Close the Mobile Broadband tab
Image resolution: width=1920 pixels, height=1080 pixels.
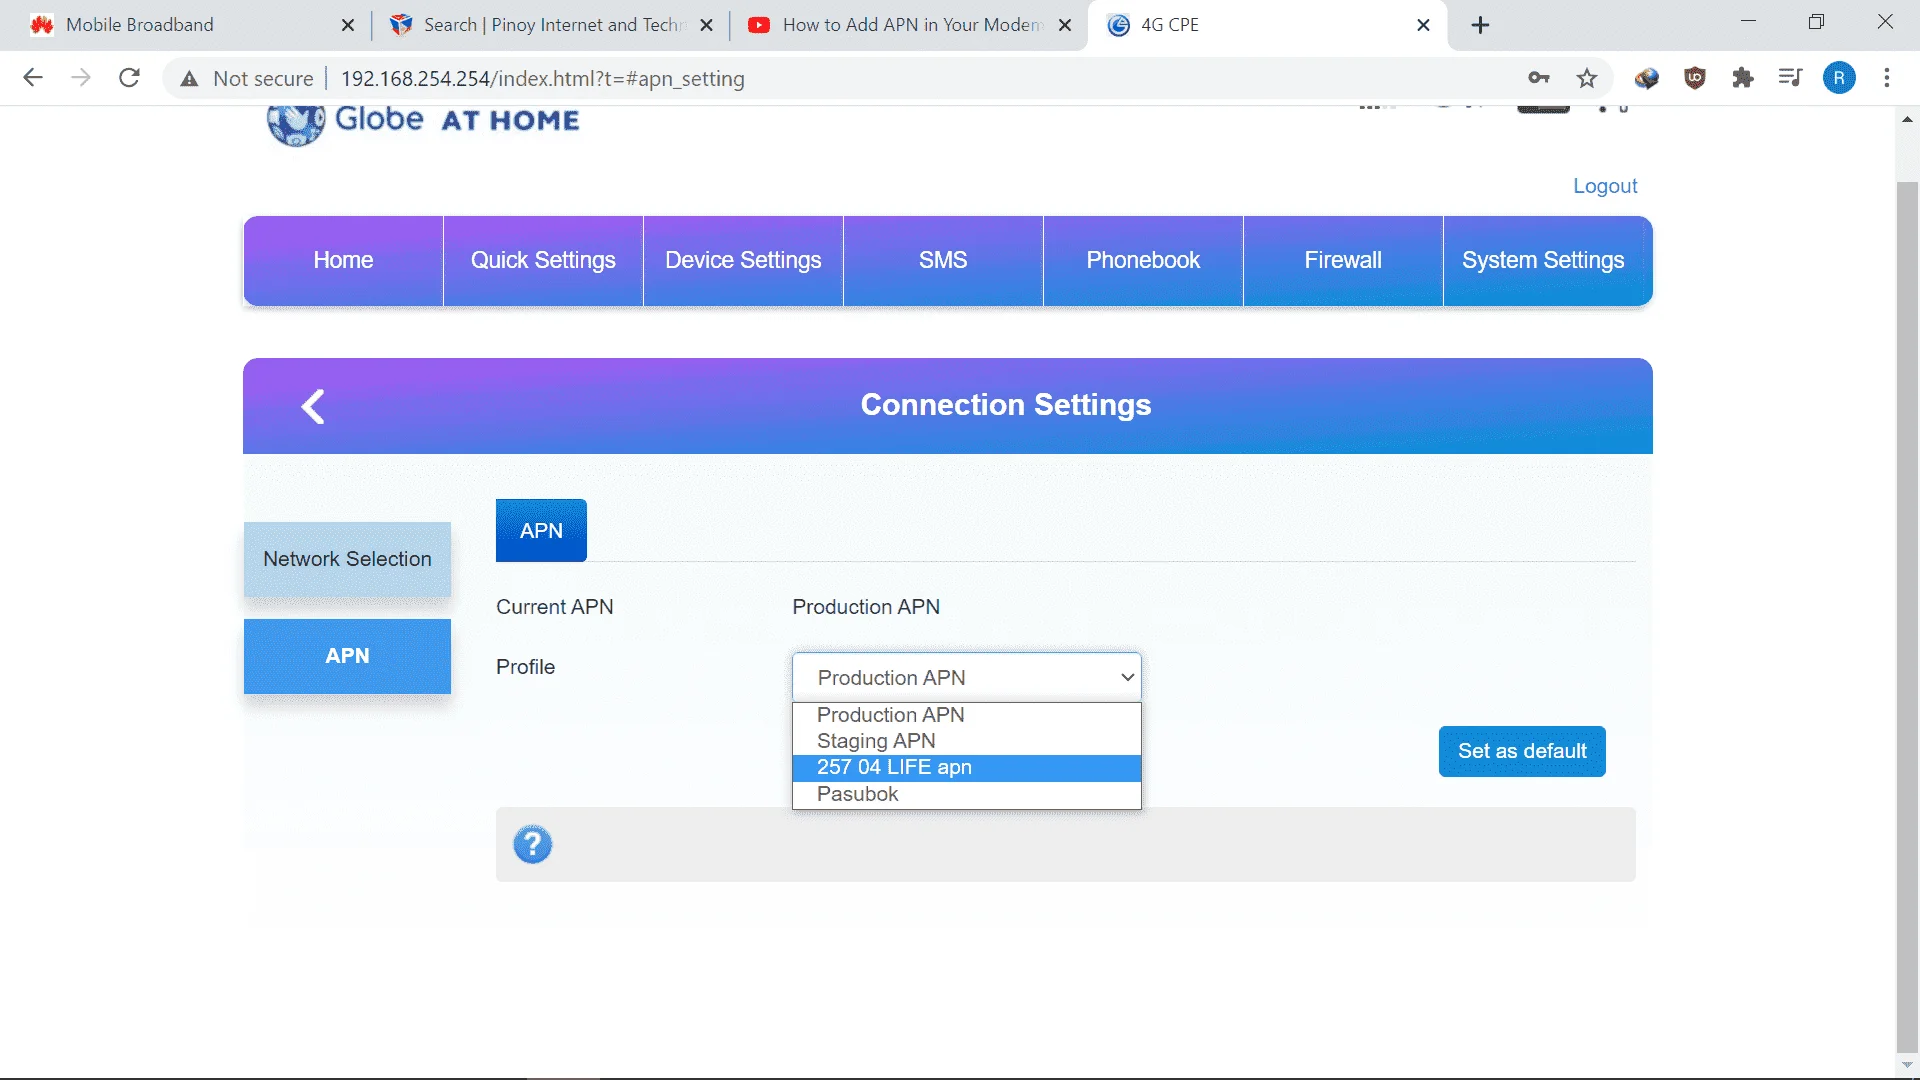coord(348,25)
